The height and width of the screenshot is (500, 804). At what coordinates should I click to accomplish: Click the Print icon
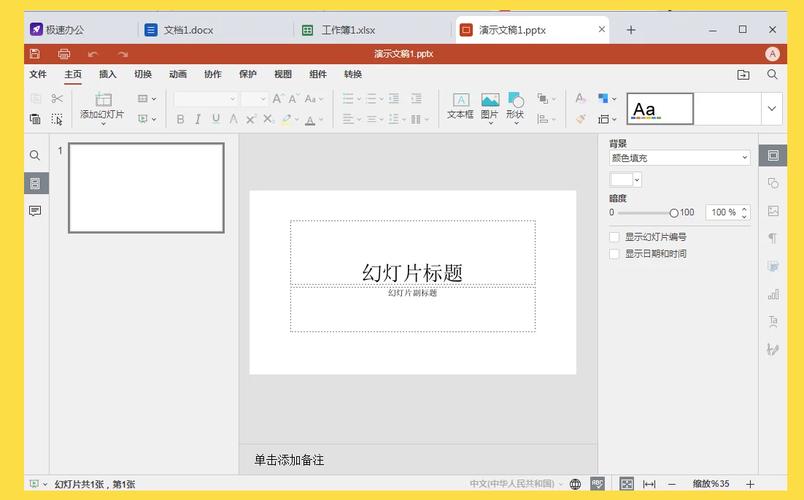pos(64,54)
